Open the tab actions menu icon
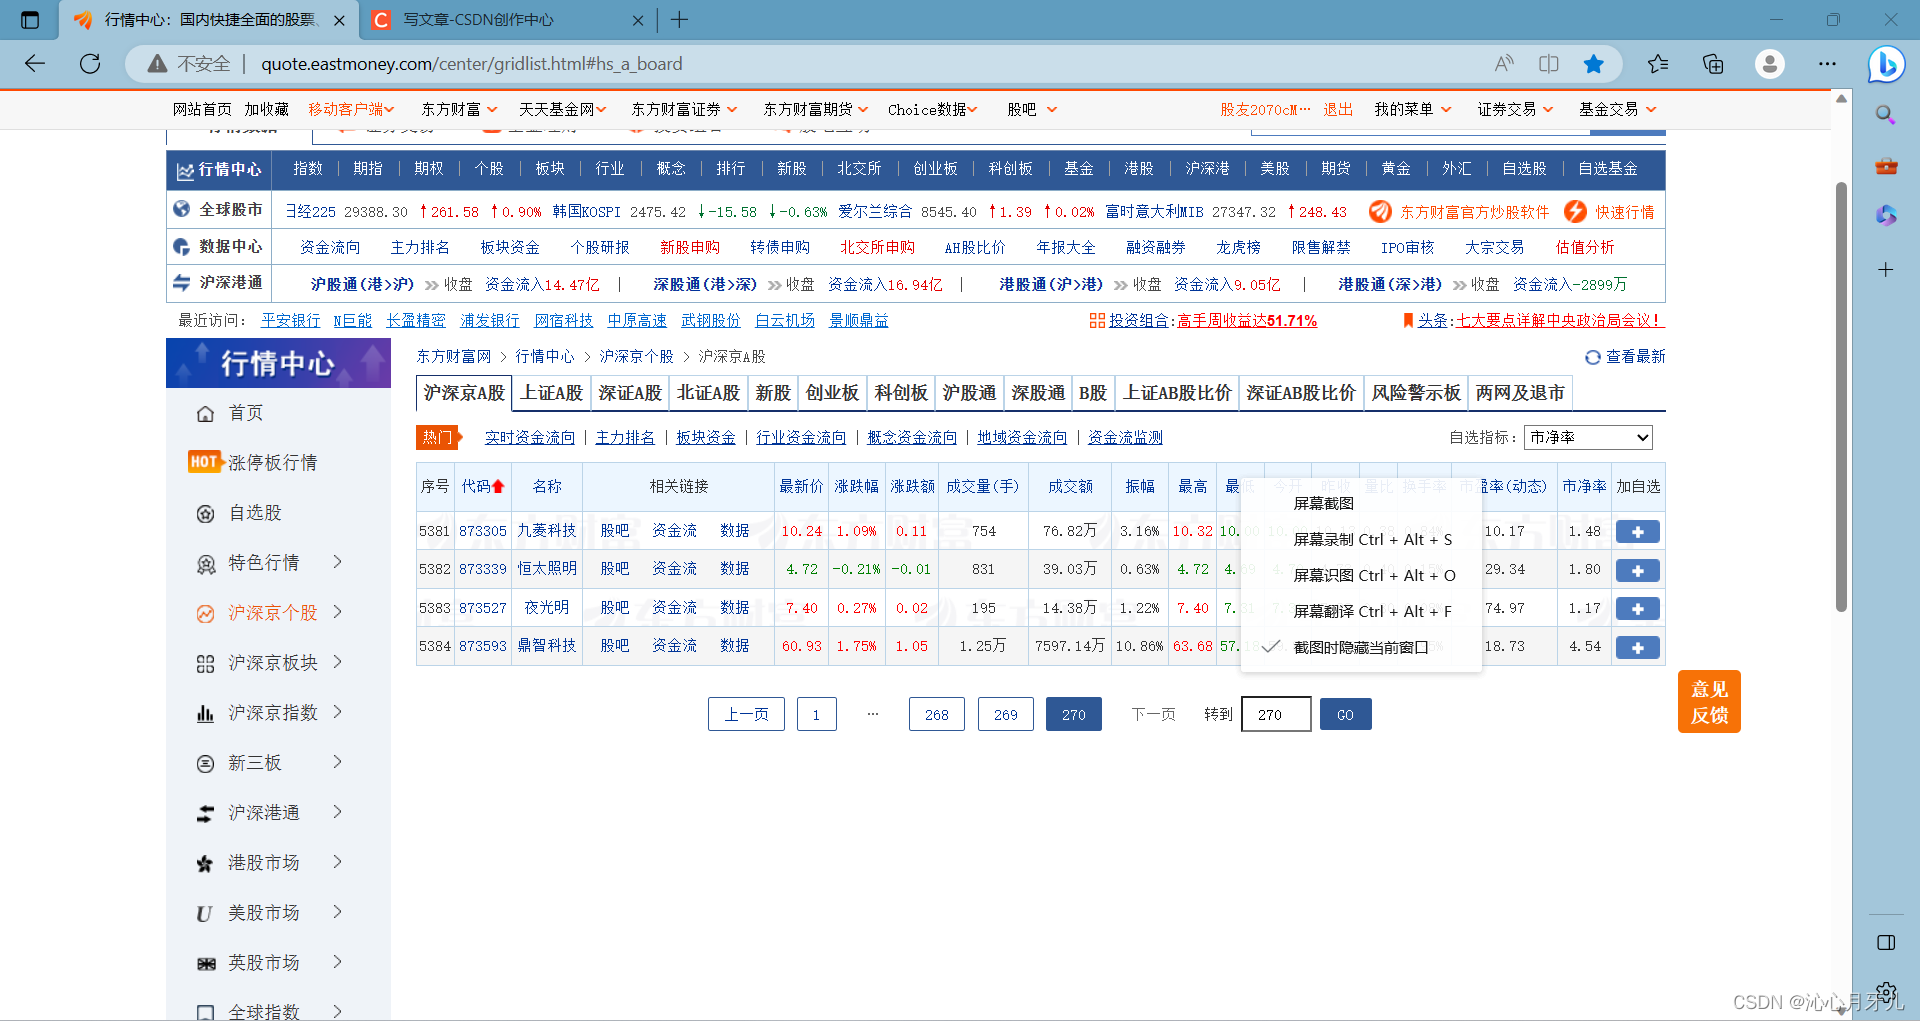1920x1021 pixels. (x=30, y=19)
